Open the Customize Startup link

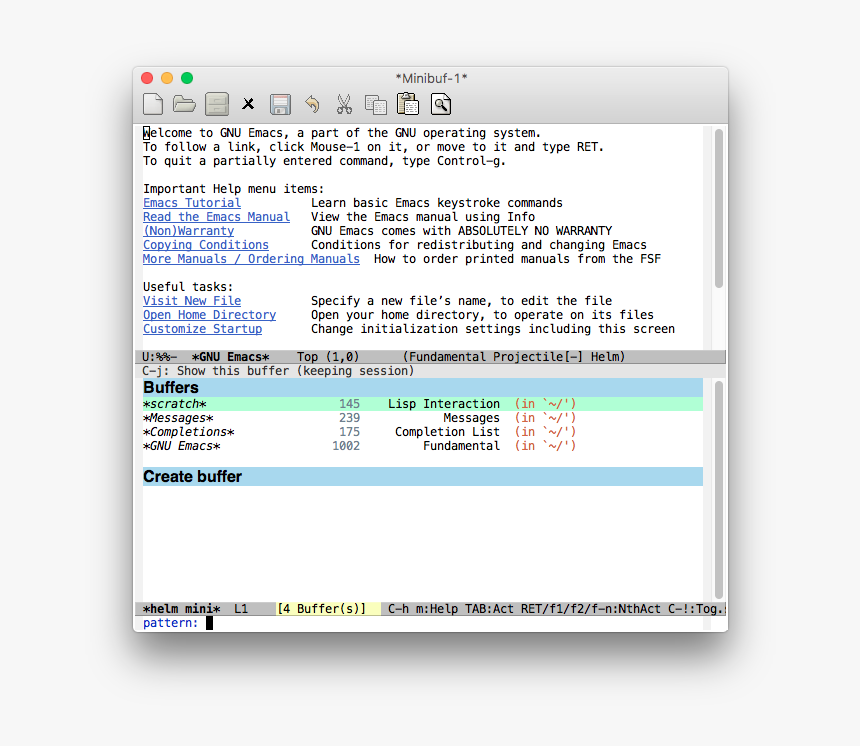(202, 329)
